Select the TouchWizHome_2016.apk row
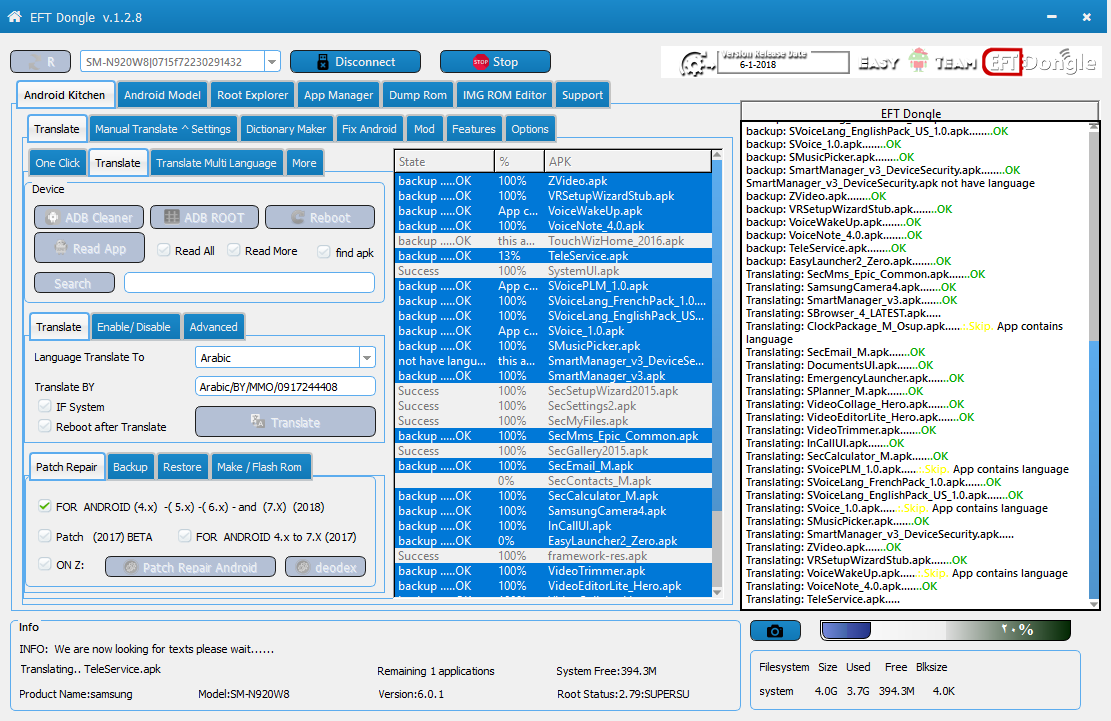The image size is (1111, 721). click(553, 241)
